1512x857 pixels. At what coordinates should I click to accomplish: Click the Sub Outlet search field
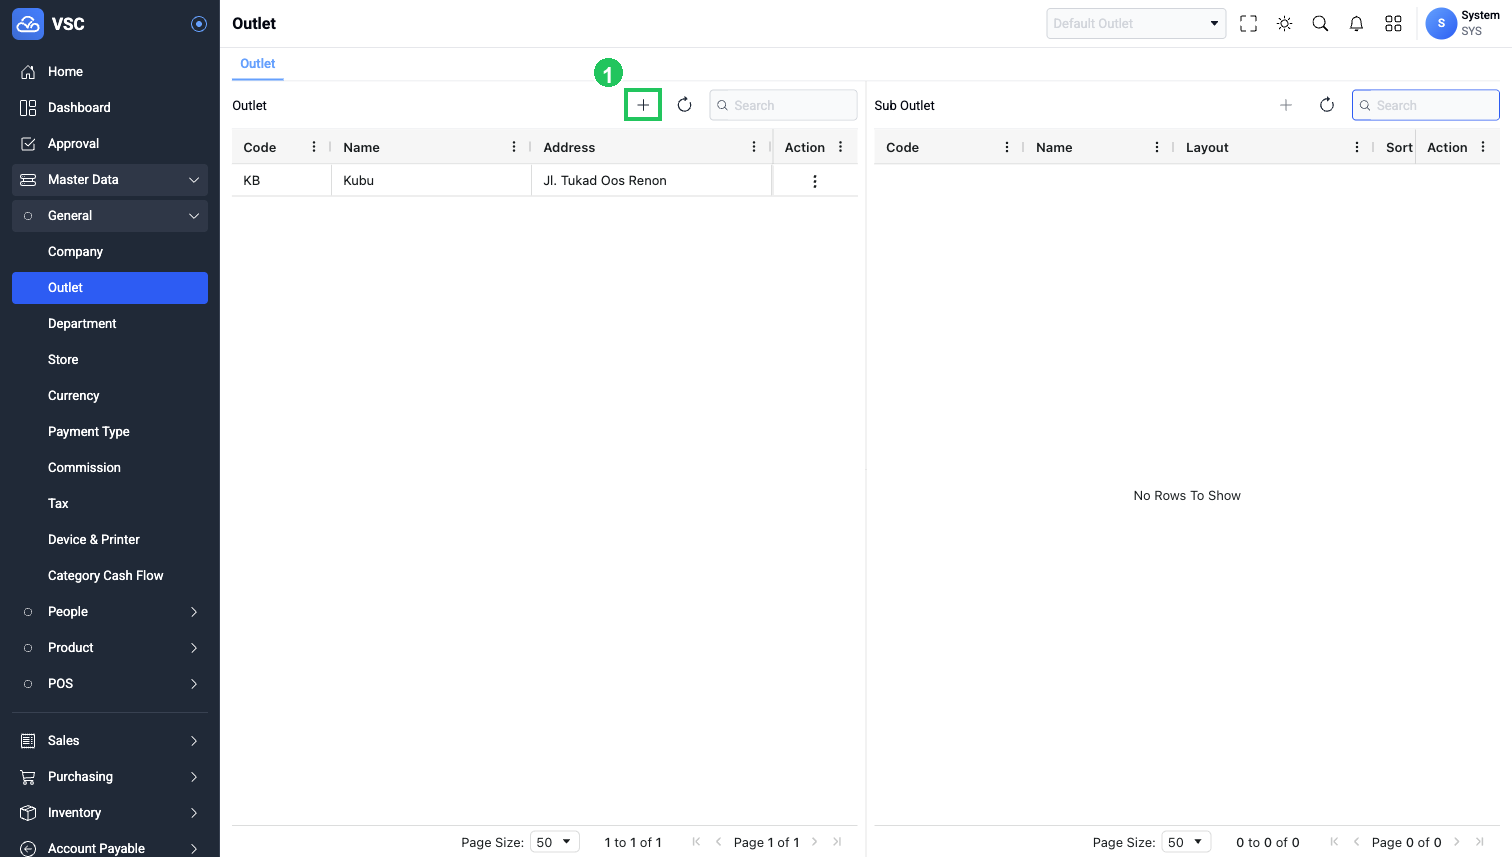click(1425, 105)
